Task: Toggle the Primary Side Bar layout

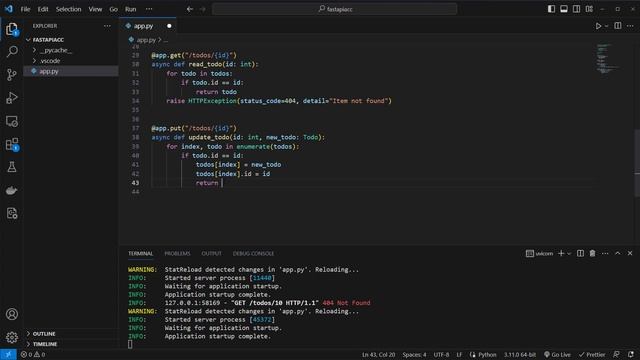Action: pyautogui.click(x=551, y=9)
